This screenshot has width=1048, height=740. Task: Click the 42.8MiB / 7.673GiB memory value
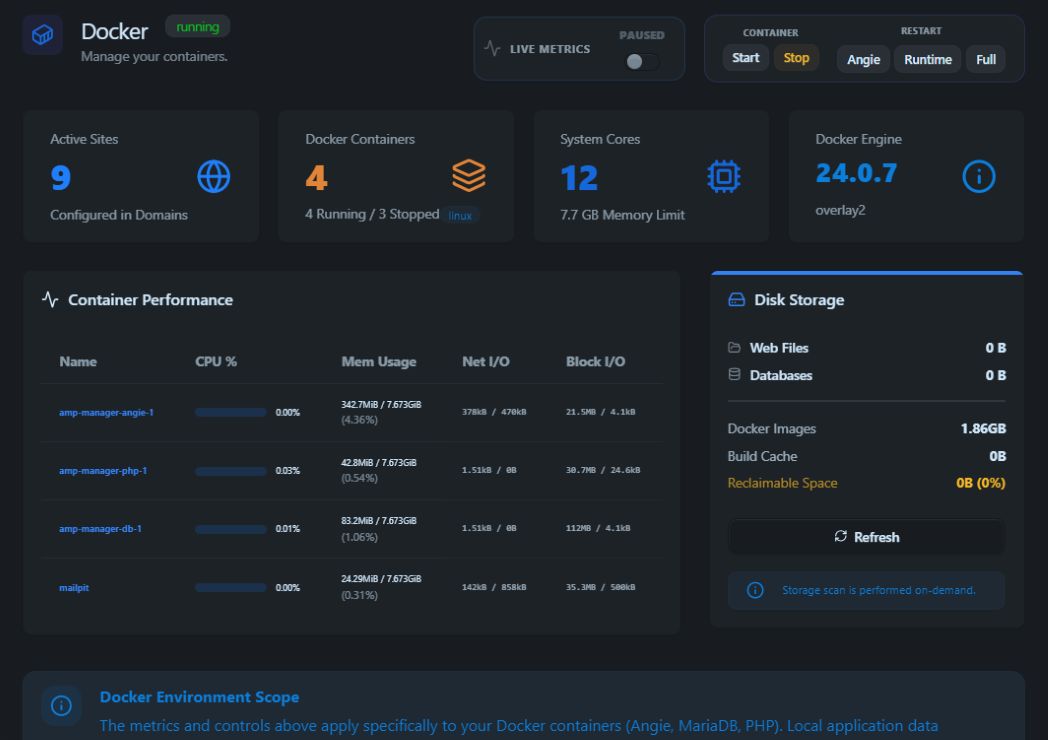(x=378, y=463)
